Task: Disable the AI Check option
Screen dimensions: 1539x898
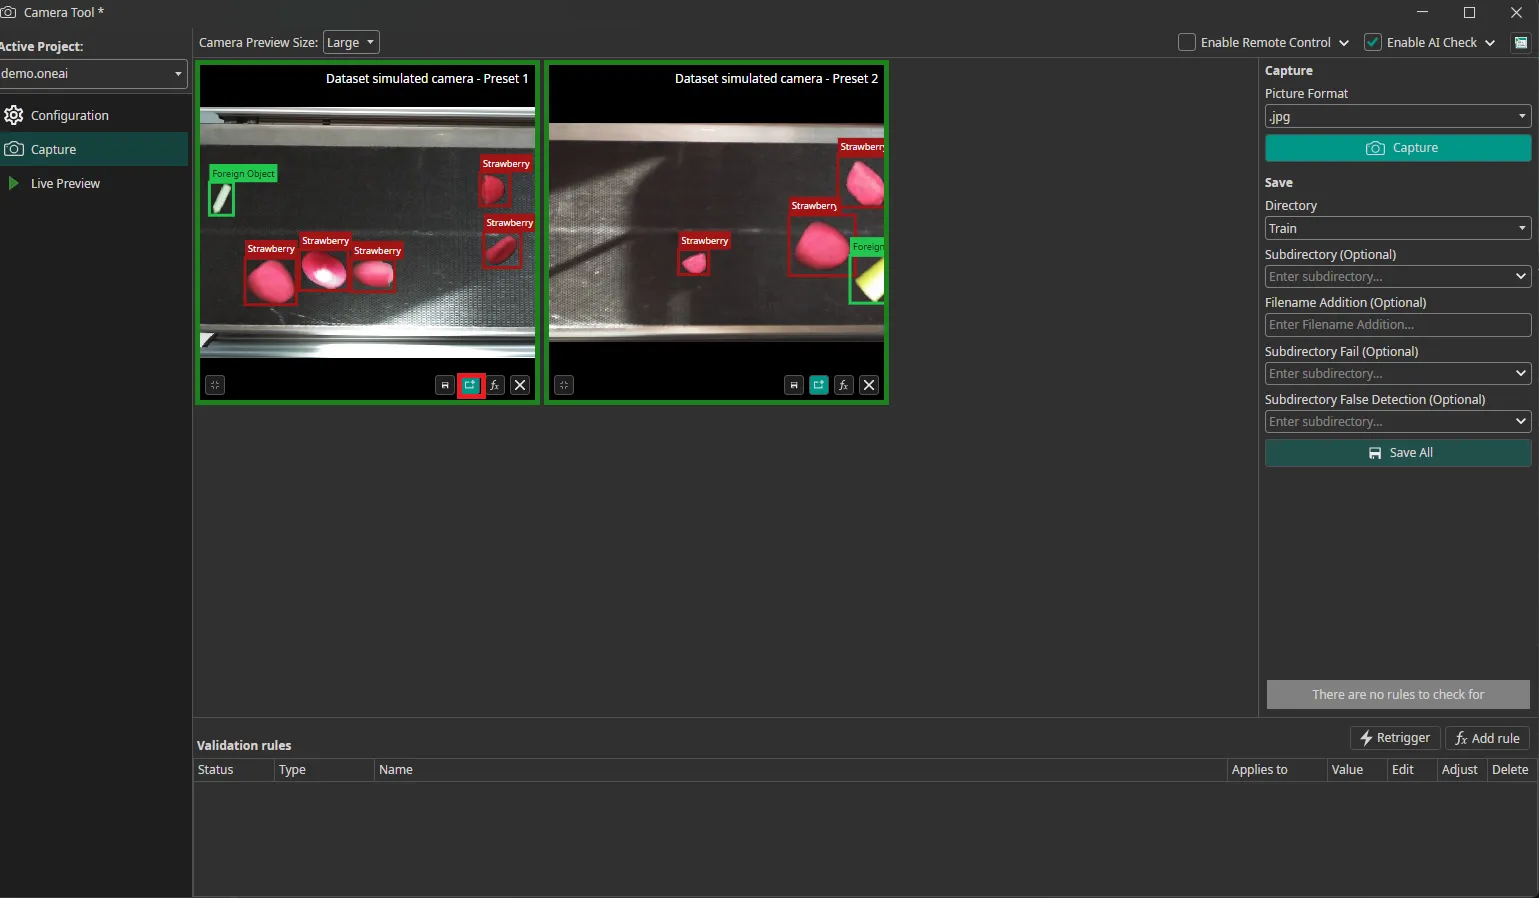Action: 1372,42
